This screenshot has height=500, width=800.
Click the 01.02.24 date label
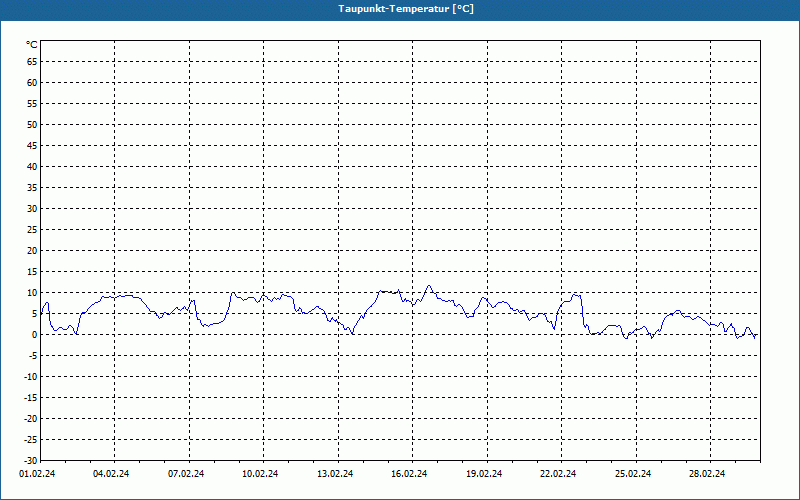(37, 474)
